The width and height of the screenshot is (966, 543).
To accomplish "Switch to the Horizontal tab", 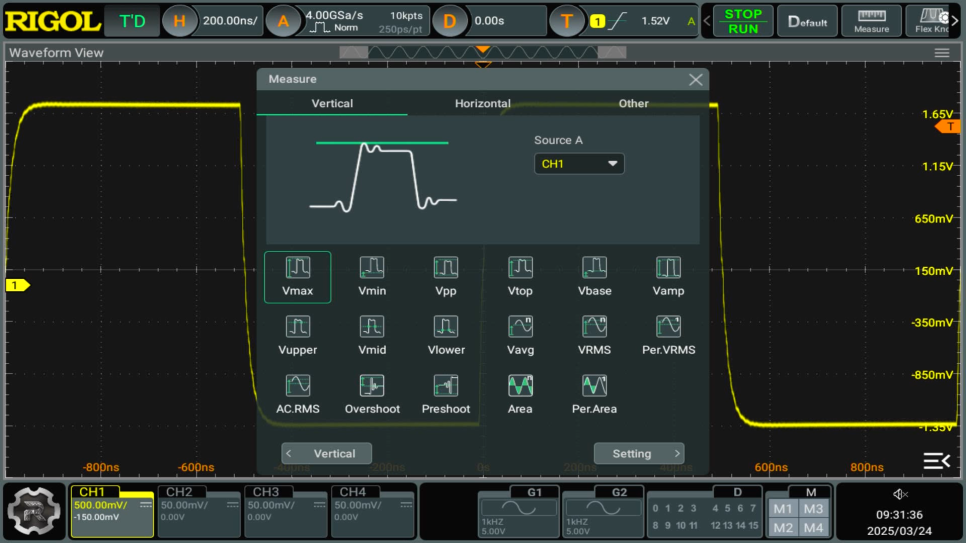I will coord(482,104).
